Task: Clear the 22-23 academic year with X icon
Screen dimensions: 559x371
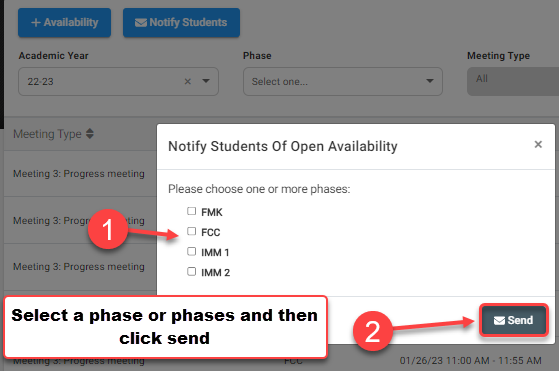Action: pos(188,82)
